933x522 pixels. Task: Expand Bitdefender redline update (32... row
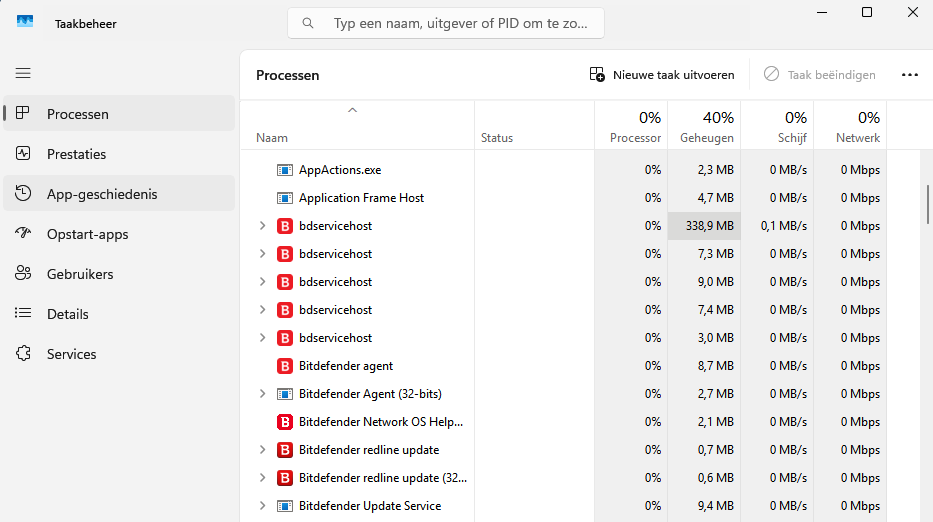(x=262, y=477)
